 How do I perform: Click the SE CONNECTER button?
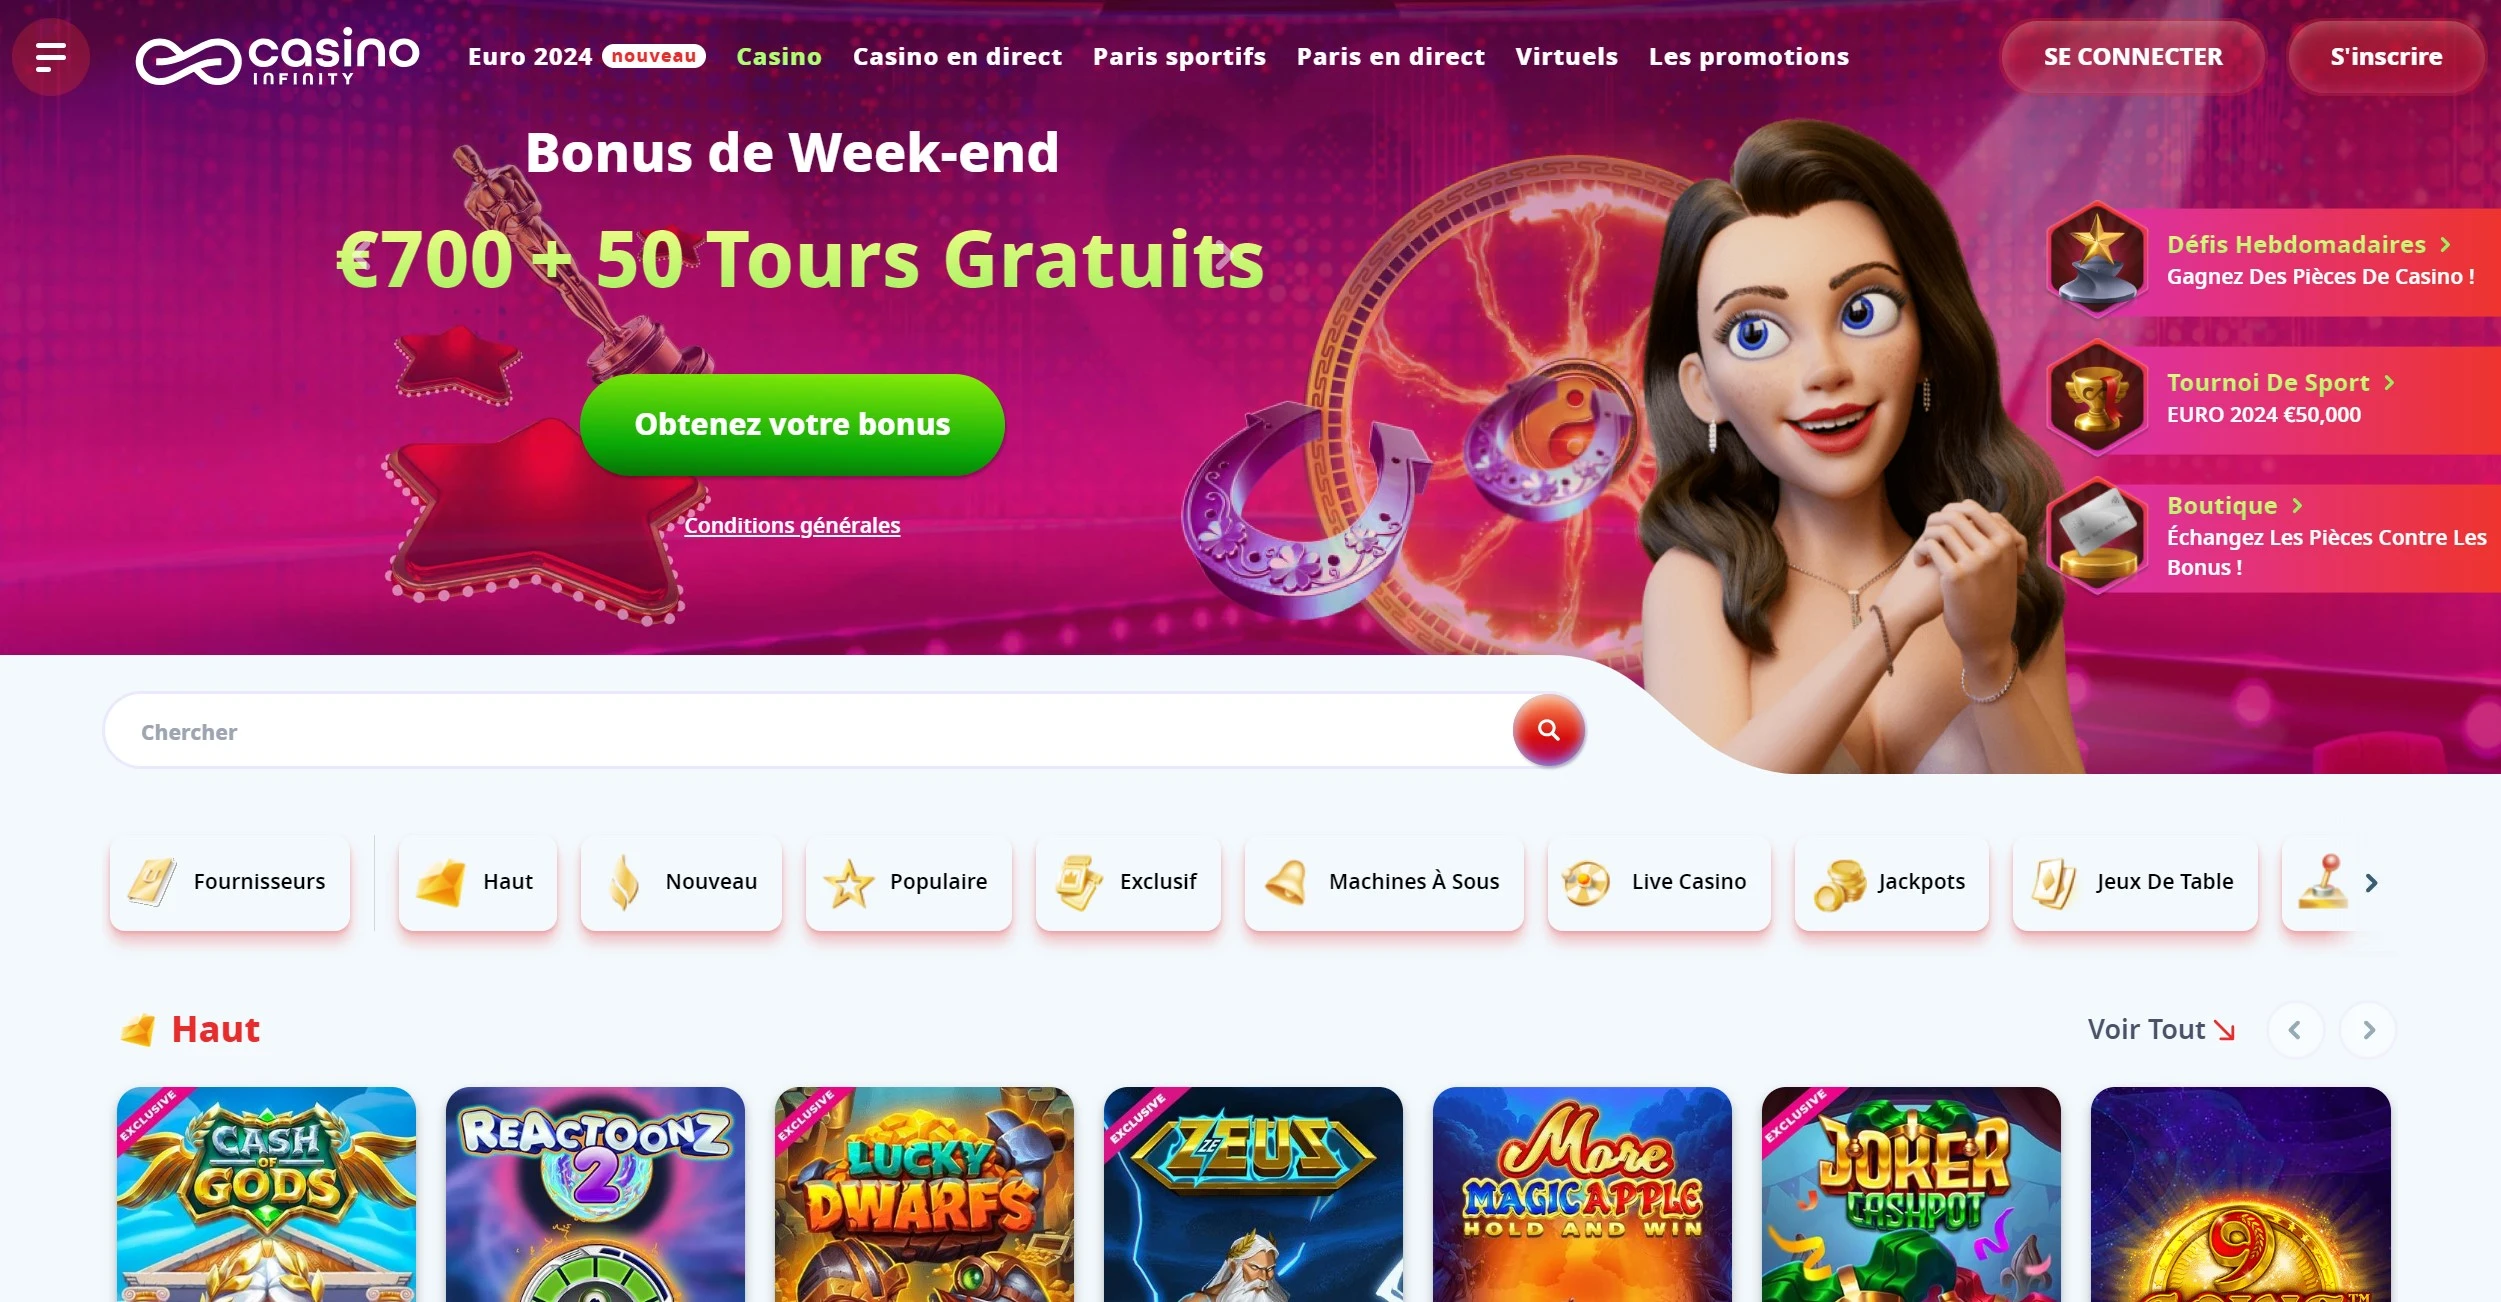pyautogui.click(x=2133, y=57)
